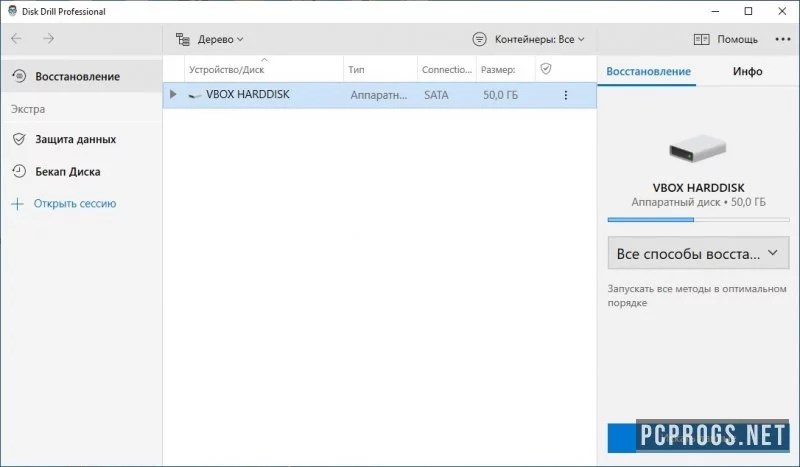This screenshot has height=467, width=800.
Task: Click the tree view icon beside Дерево
Action: pyautogui.click(x=183, y=39)
